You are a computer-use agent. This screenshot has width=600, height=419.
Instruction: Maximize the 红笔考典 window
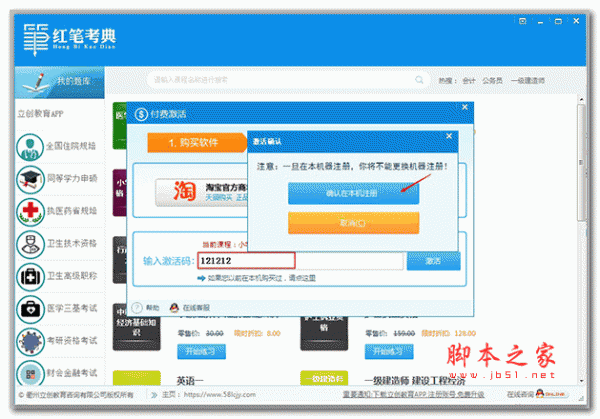pos(558,21)
